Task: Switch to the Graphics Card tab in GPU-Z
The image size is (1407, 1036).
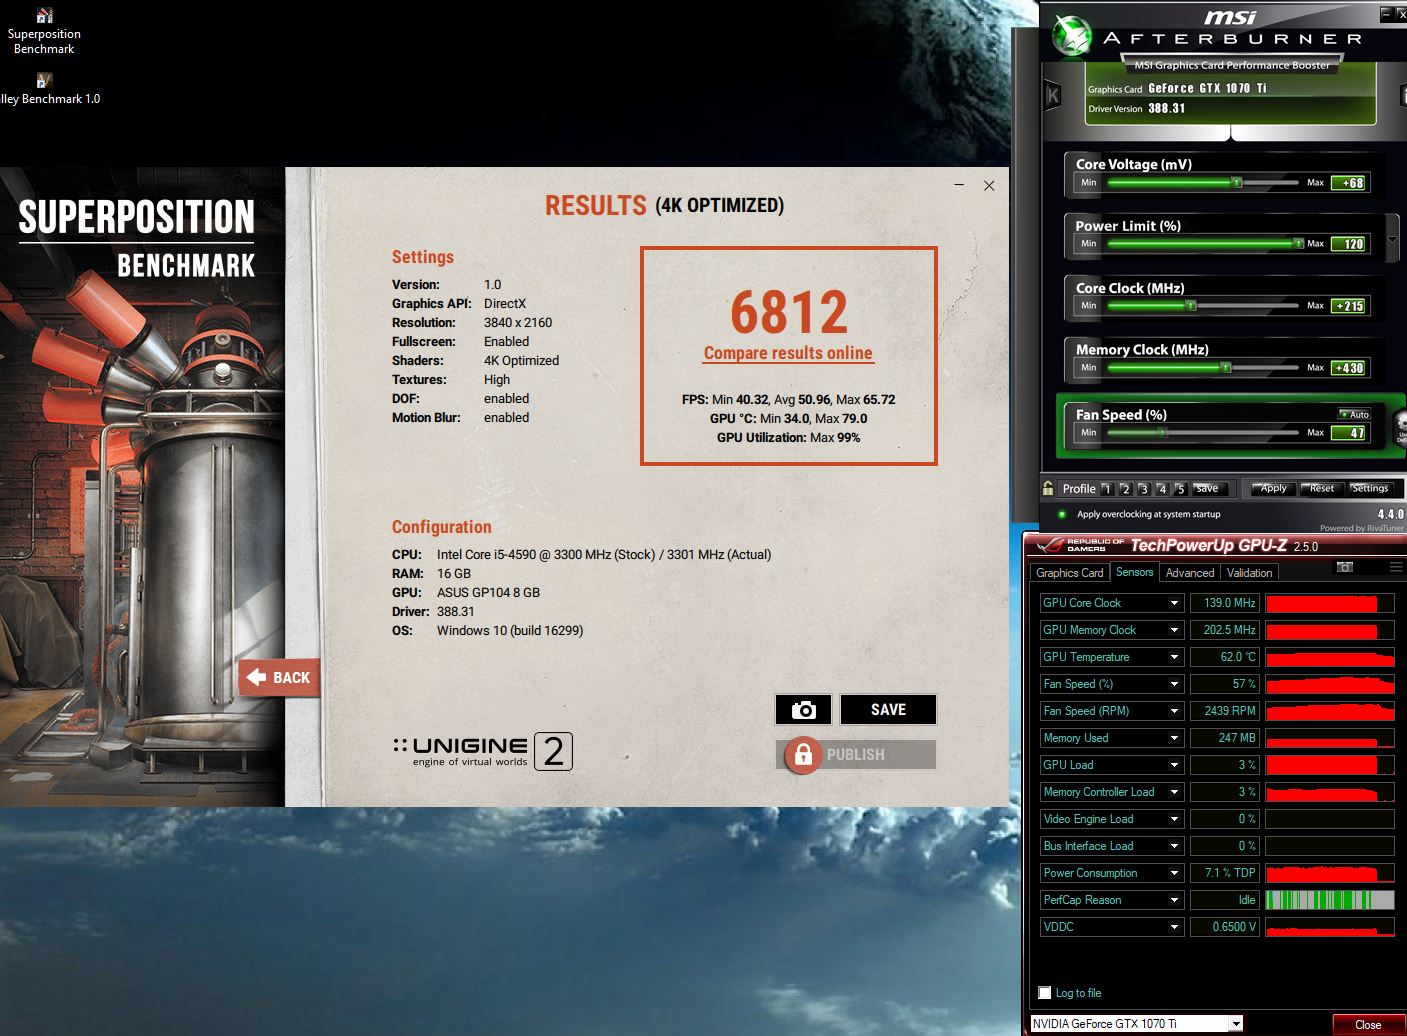Action: click(1070, 573)
